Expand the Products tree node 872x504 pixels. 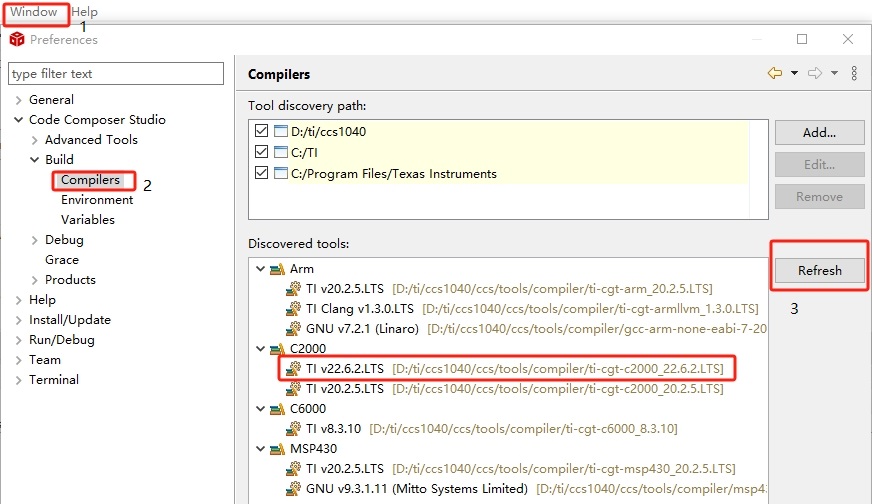(34, 280)
